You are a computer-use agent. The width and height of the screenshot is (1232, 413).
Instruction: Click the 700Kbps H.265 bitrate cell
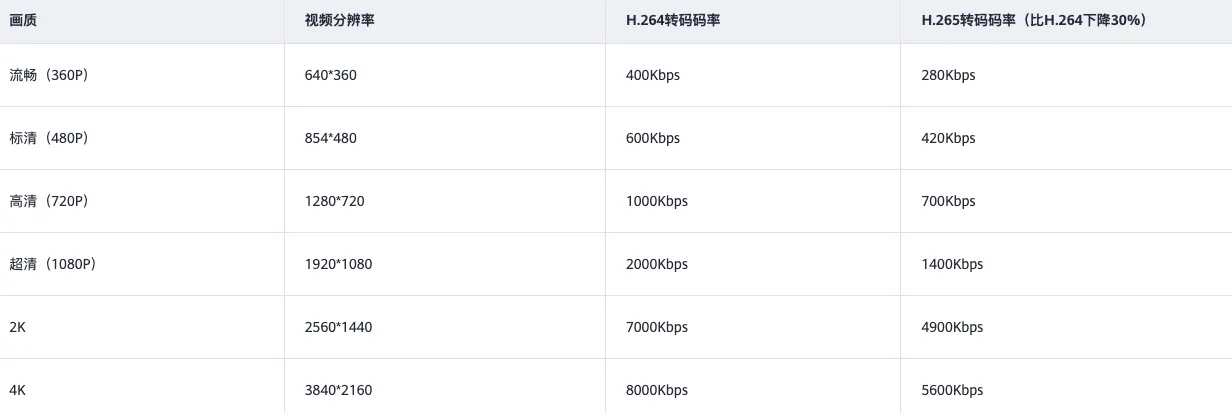[948, 201]
